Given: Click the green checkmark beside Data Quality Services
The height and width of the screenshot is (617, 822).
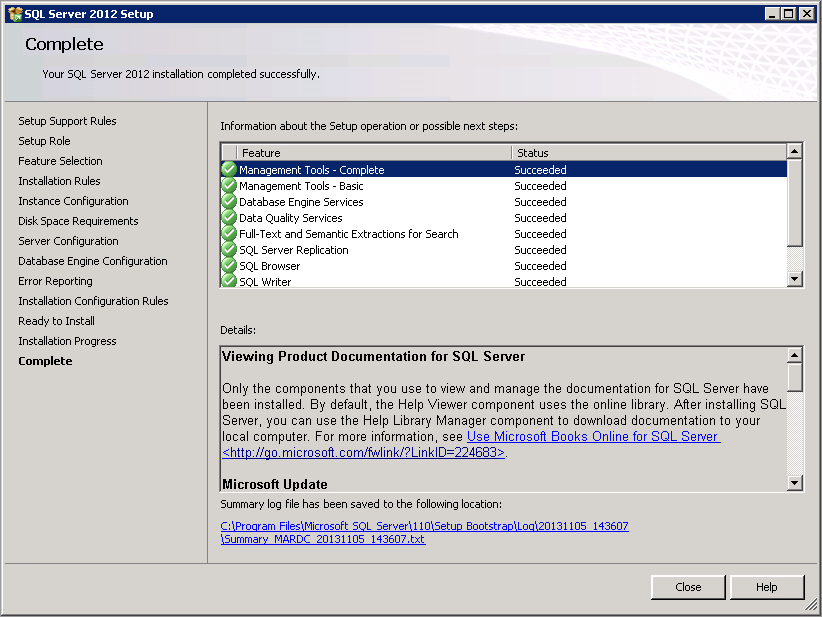Looking at the screenshot, I should point(229,218).
